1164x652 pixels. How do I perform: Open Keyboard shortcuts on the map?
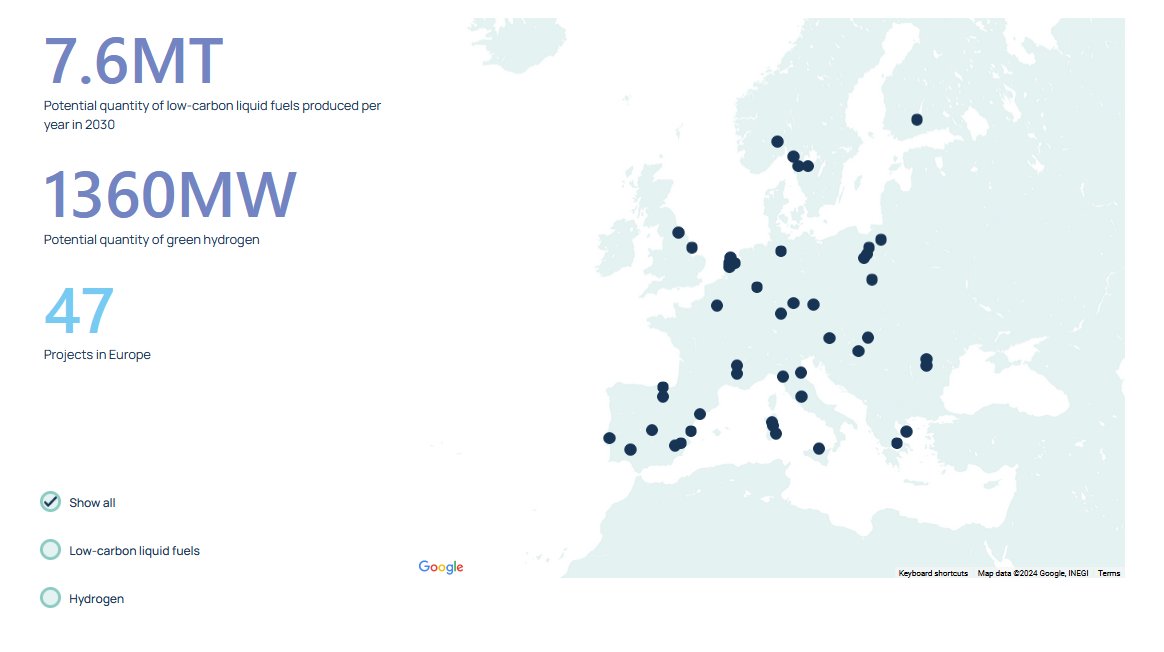(933, 573)
